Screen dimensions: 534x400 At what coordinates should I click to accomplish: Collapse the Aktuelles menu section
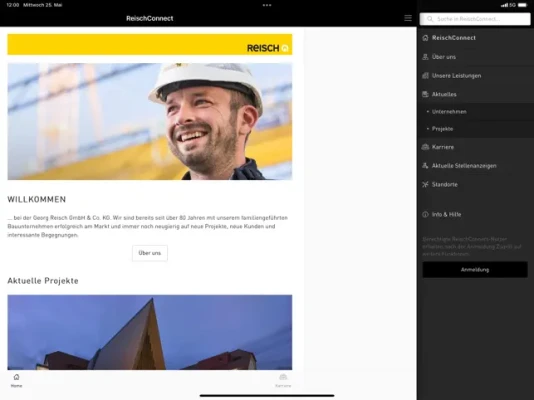475,94
